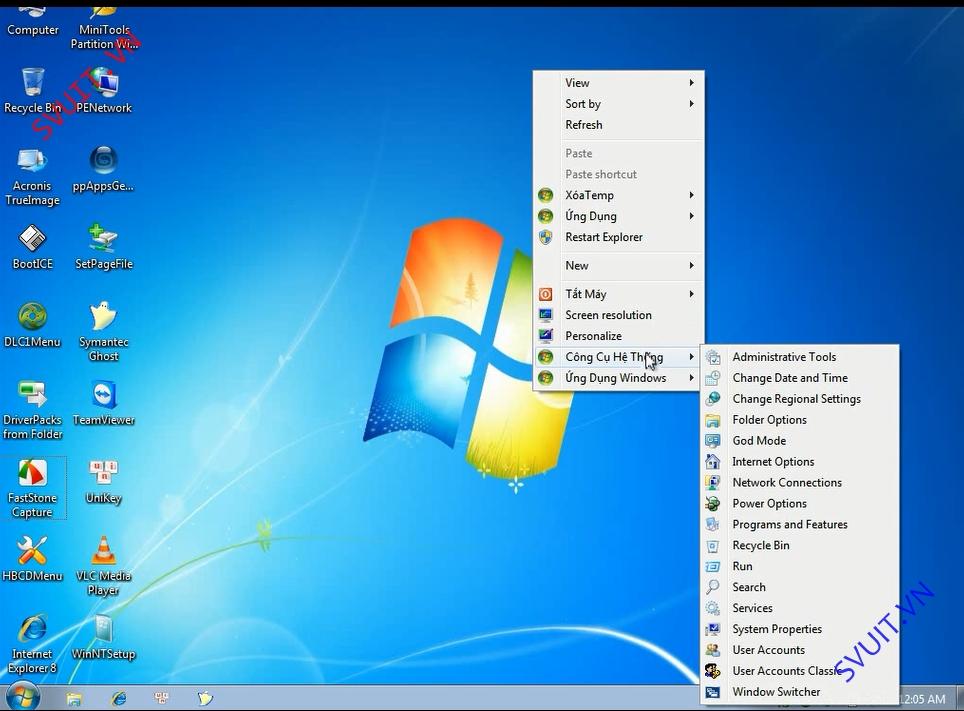Select the VLC Media Player desktop icon
Image resolution: width=964 pixels, height=711 pixels.
coord(103,566)
